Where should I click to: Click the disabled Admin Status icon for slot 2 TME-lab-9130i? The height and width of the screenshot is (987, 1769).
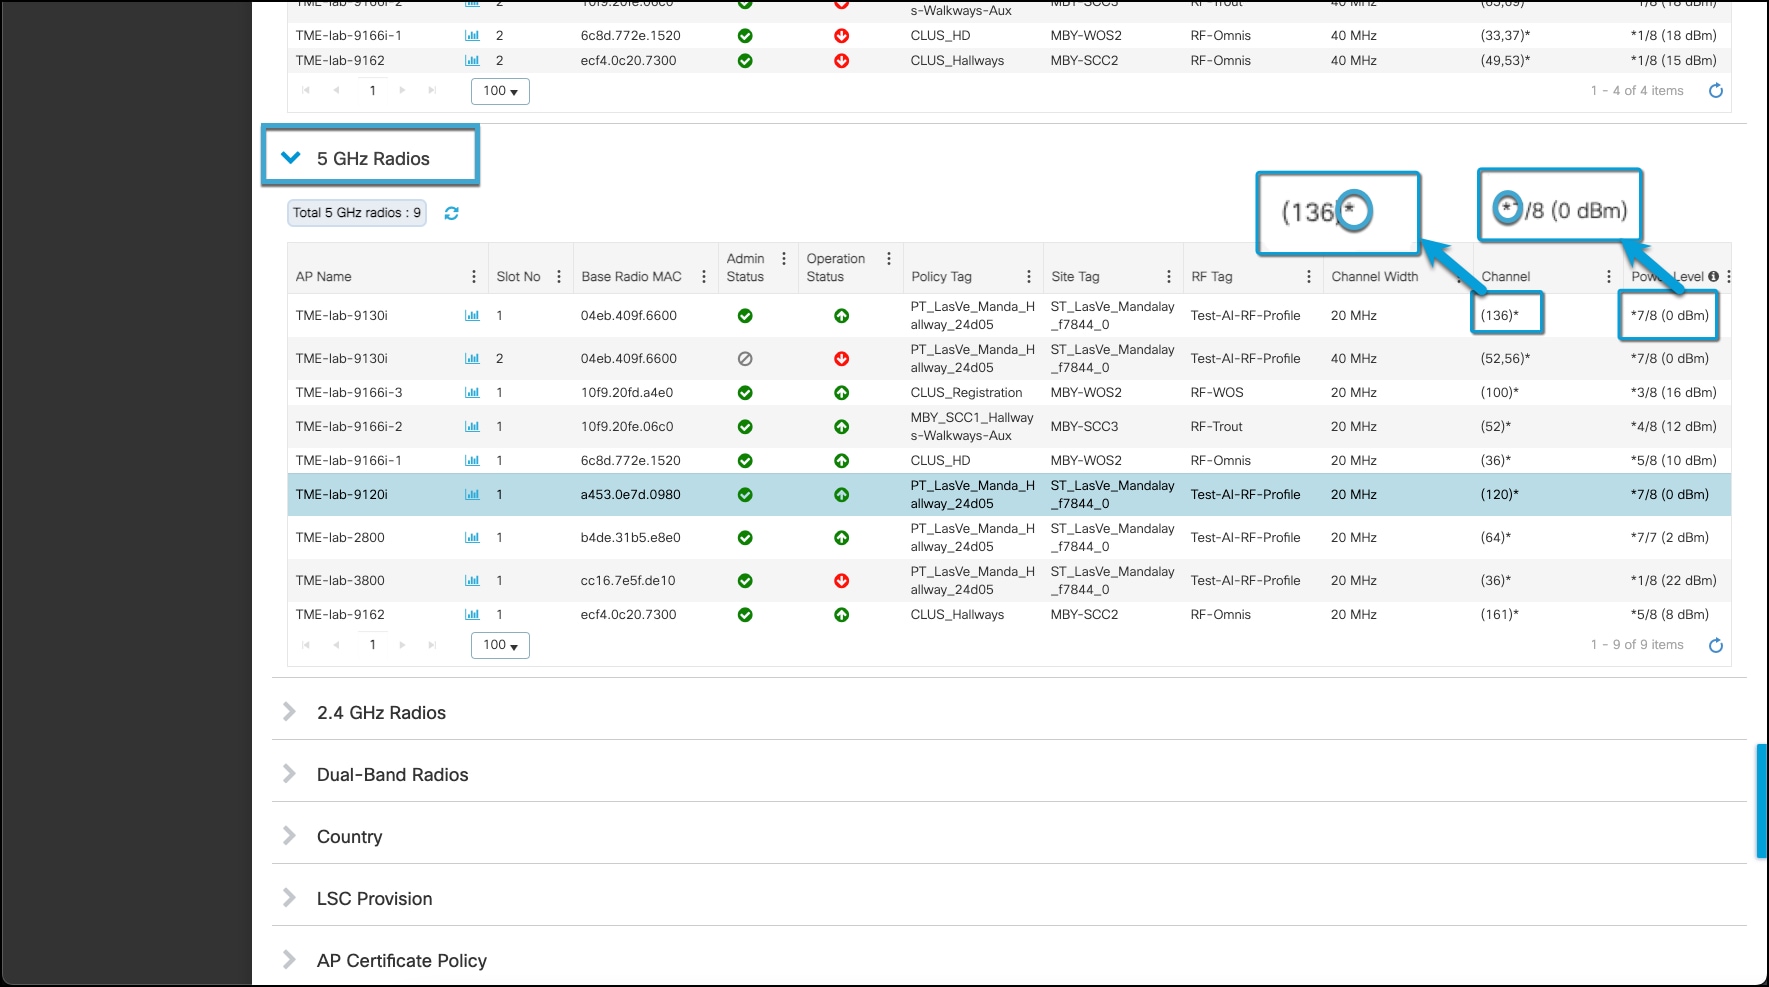click(745, 358)
